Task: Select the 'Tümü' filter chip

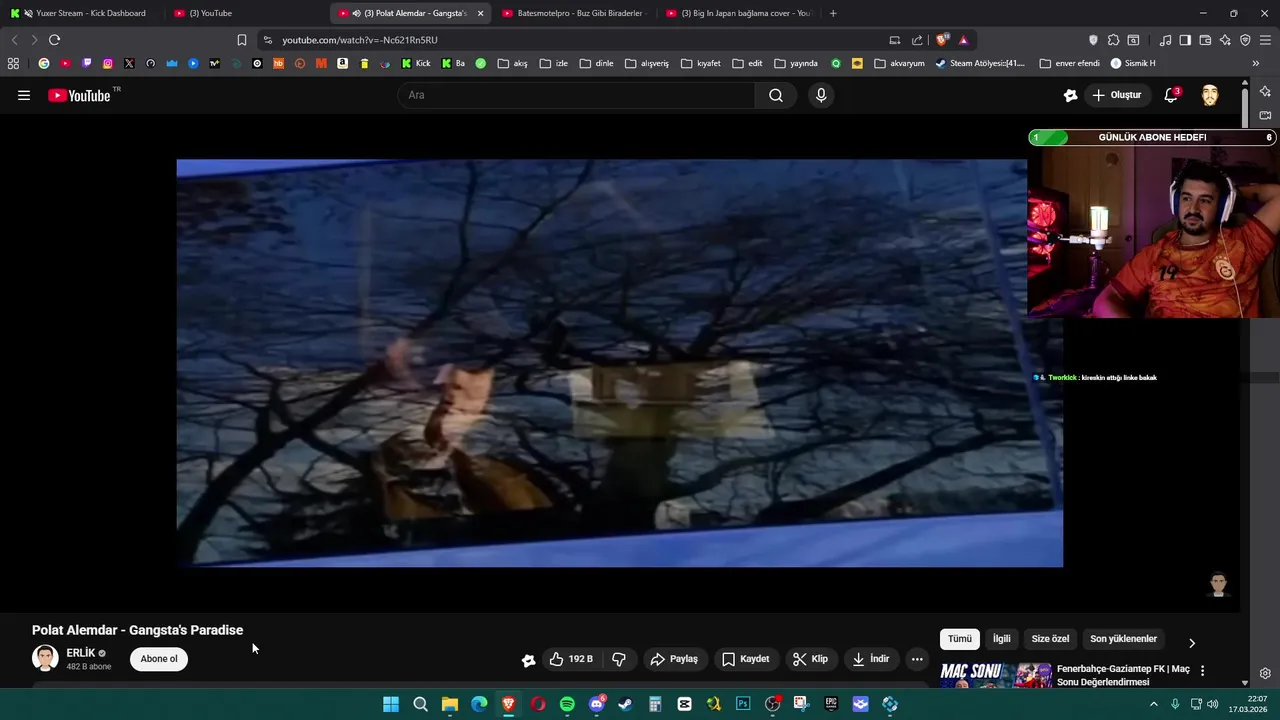Action: 960,639
